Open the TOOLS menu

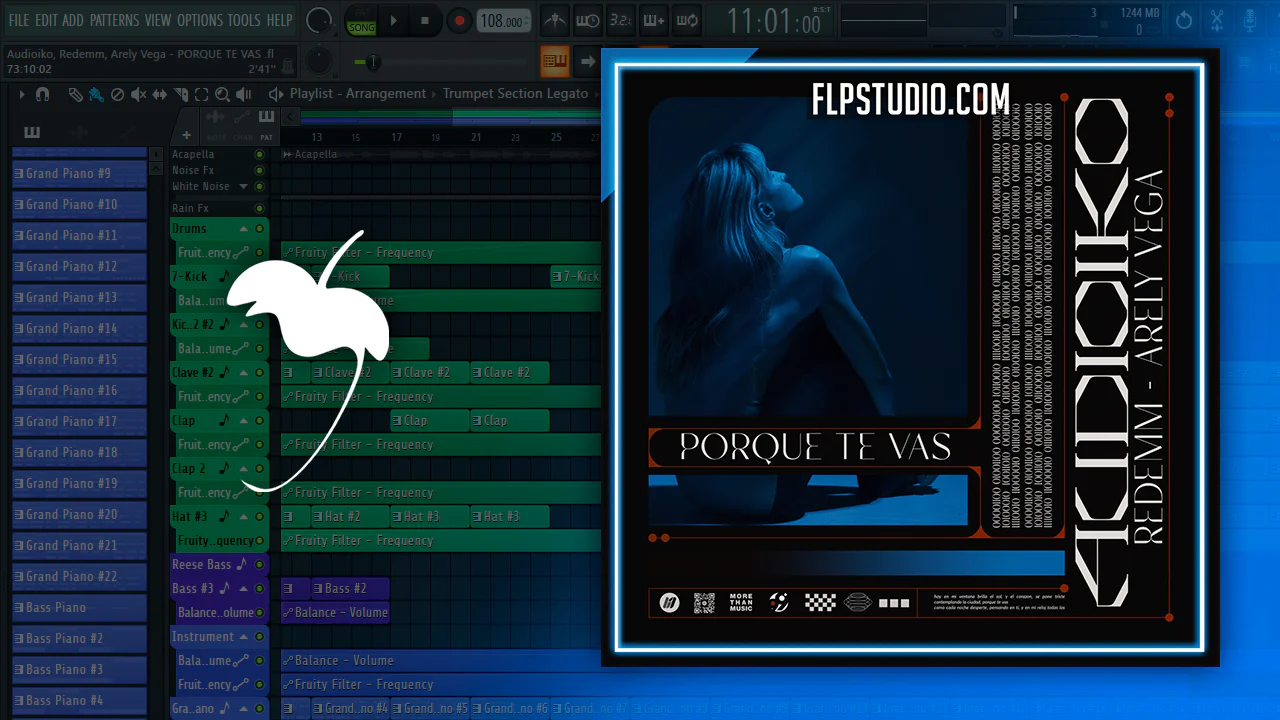[x=244, y=20]
